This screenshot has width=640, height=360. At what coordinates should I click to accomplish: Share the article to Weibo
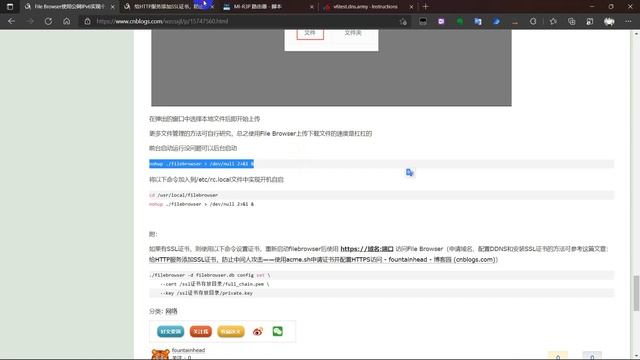tap(258, 331)
